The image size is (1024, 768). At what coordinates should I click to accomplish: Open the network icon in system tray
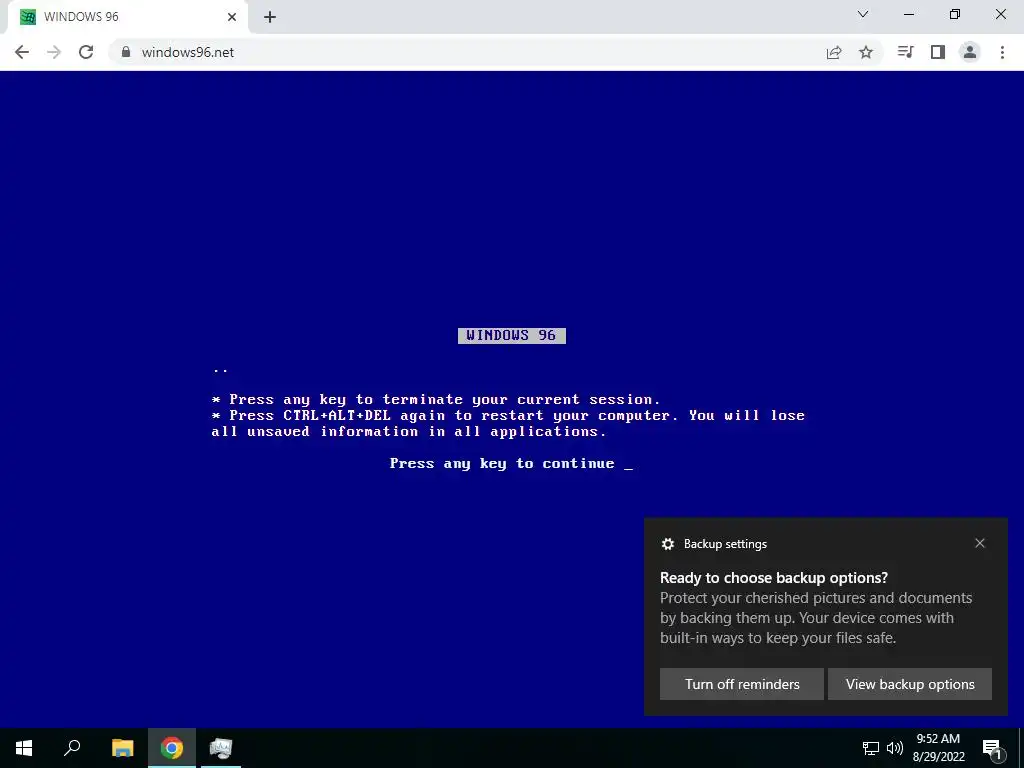(871, 748)
